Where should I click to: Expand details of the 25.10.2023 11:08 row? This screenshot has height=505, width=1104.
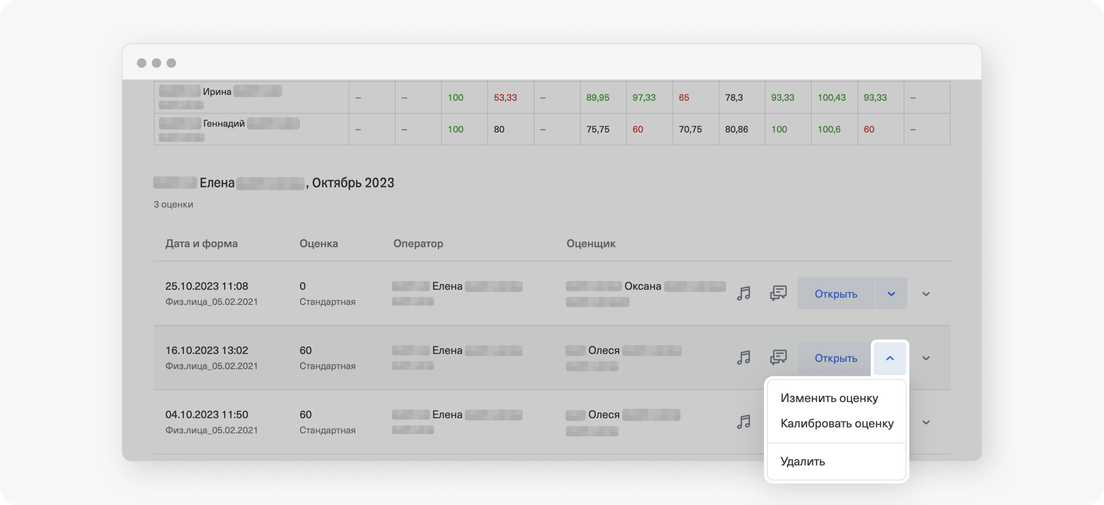pyautogui.click(x=926, y=294)
